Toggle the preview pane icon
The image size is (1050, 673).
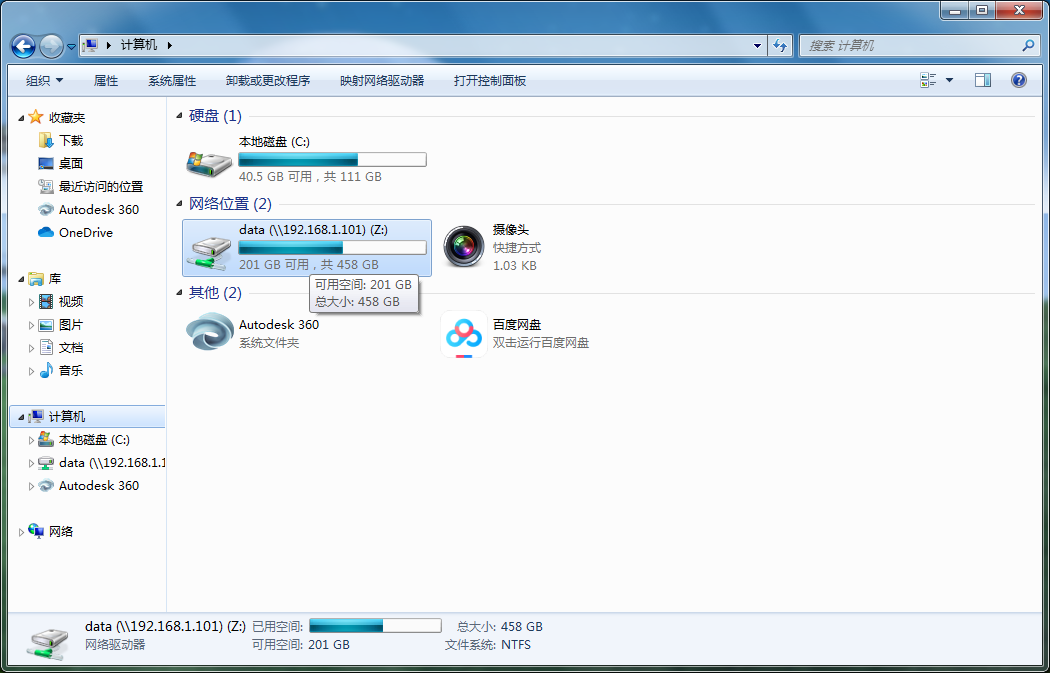(983, 80)
